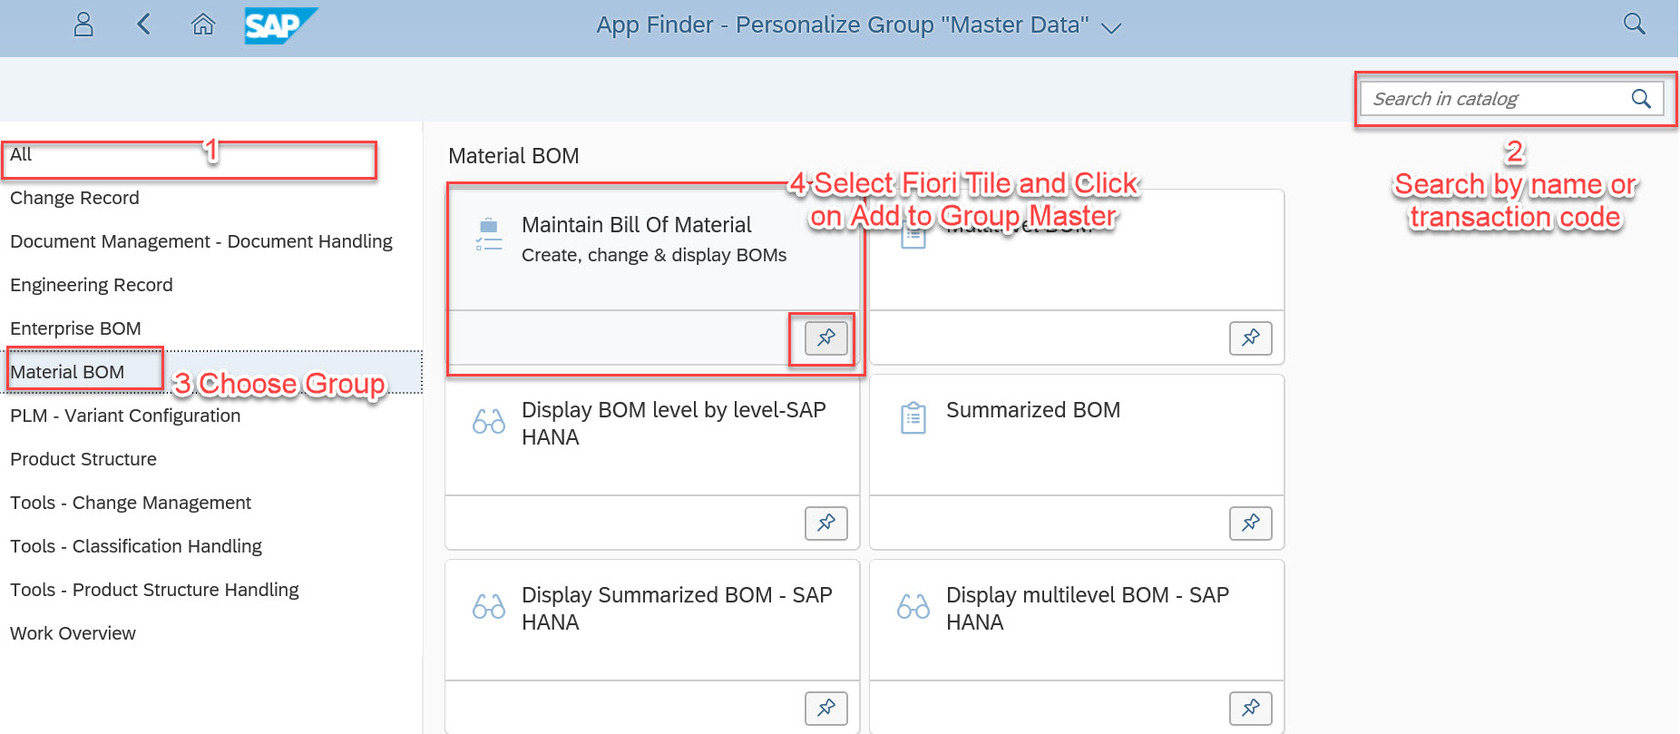Click the glasses icon on Display Summarized BOM tile
The width and height of the screenshot is (1680, 734).
488,606
